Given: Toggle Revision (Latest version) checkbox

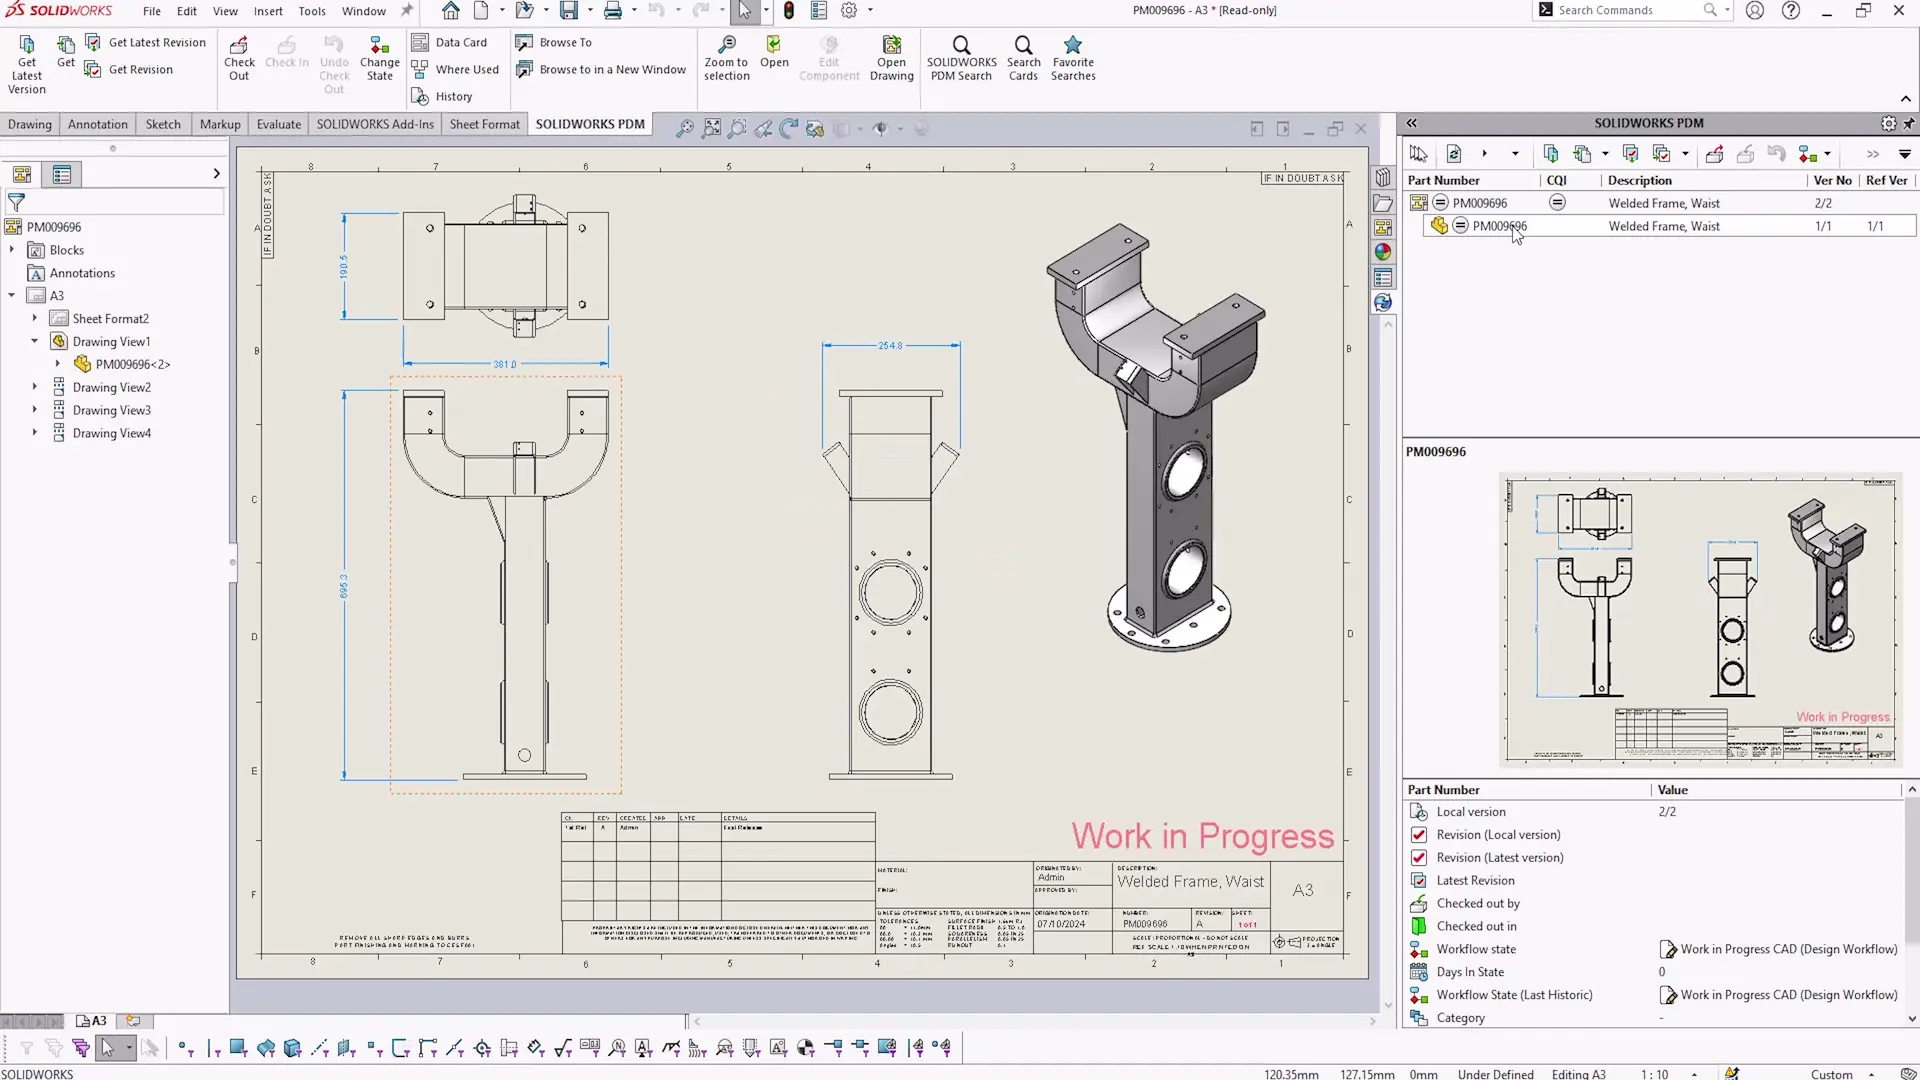Looking at the screenshot, I should coord(1418,858).
